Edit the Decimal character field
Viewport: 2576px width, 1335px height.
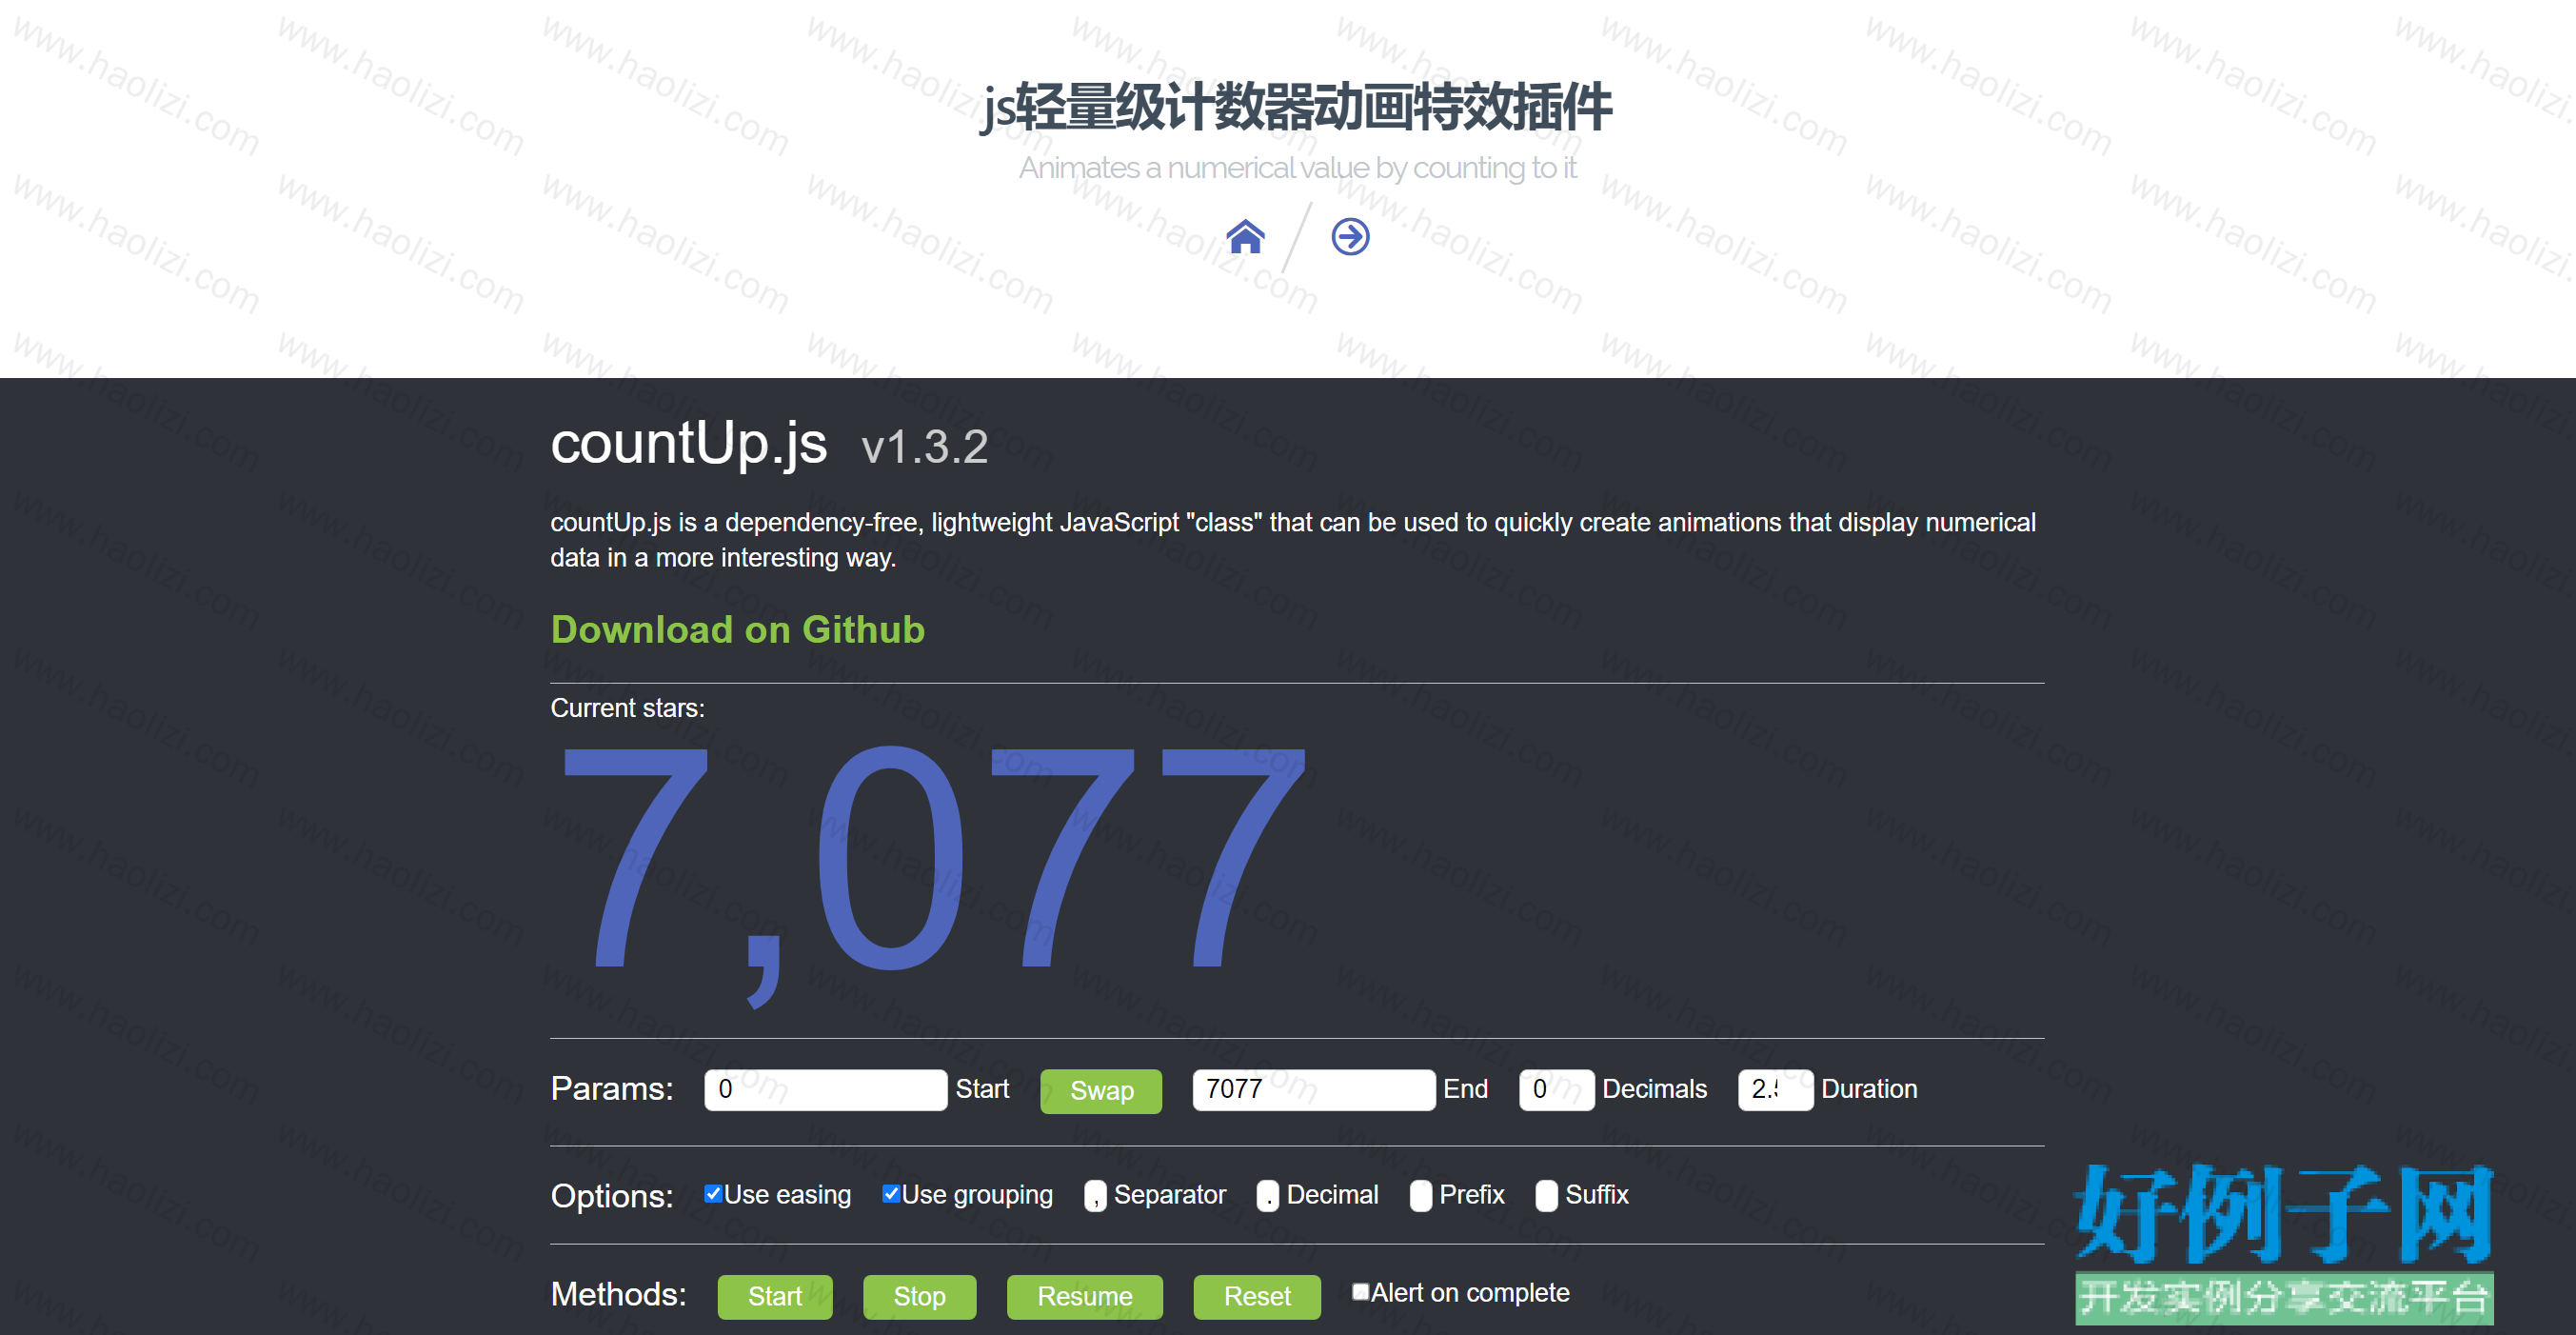tap(1267, 1195)
